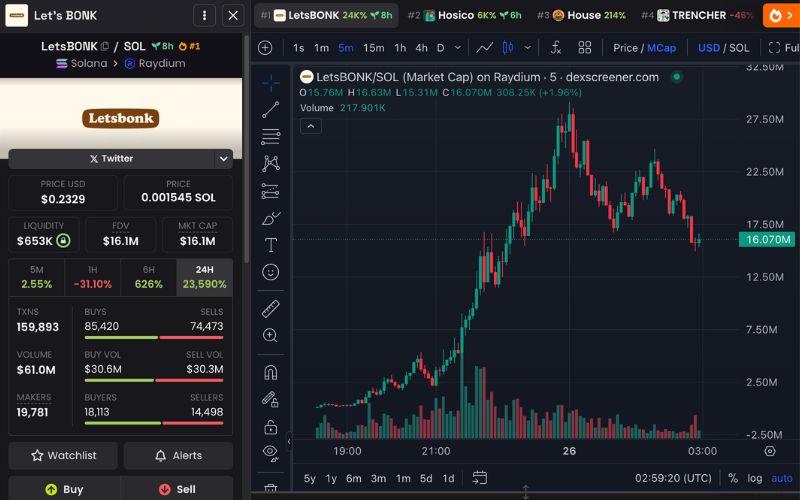
Task: Lock all drawing tools
Action: coord(270,426)
